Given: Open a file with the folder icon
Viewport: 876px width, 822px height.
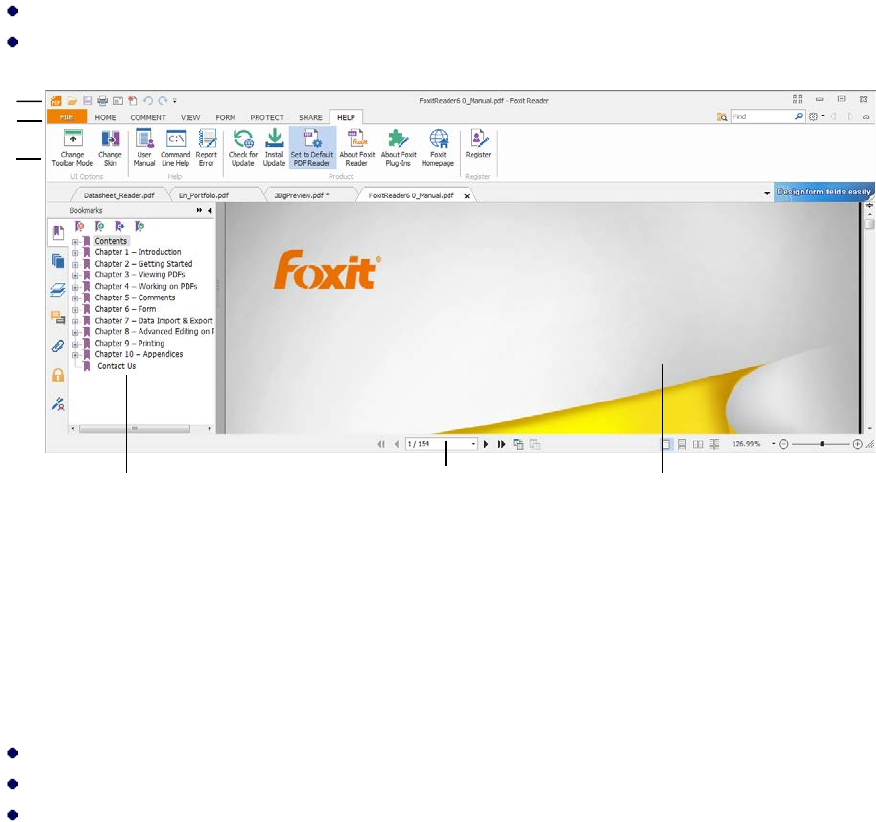Looking at the screenshot, I should pos(72,101).
